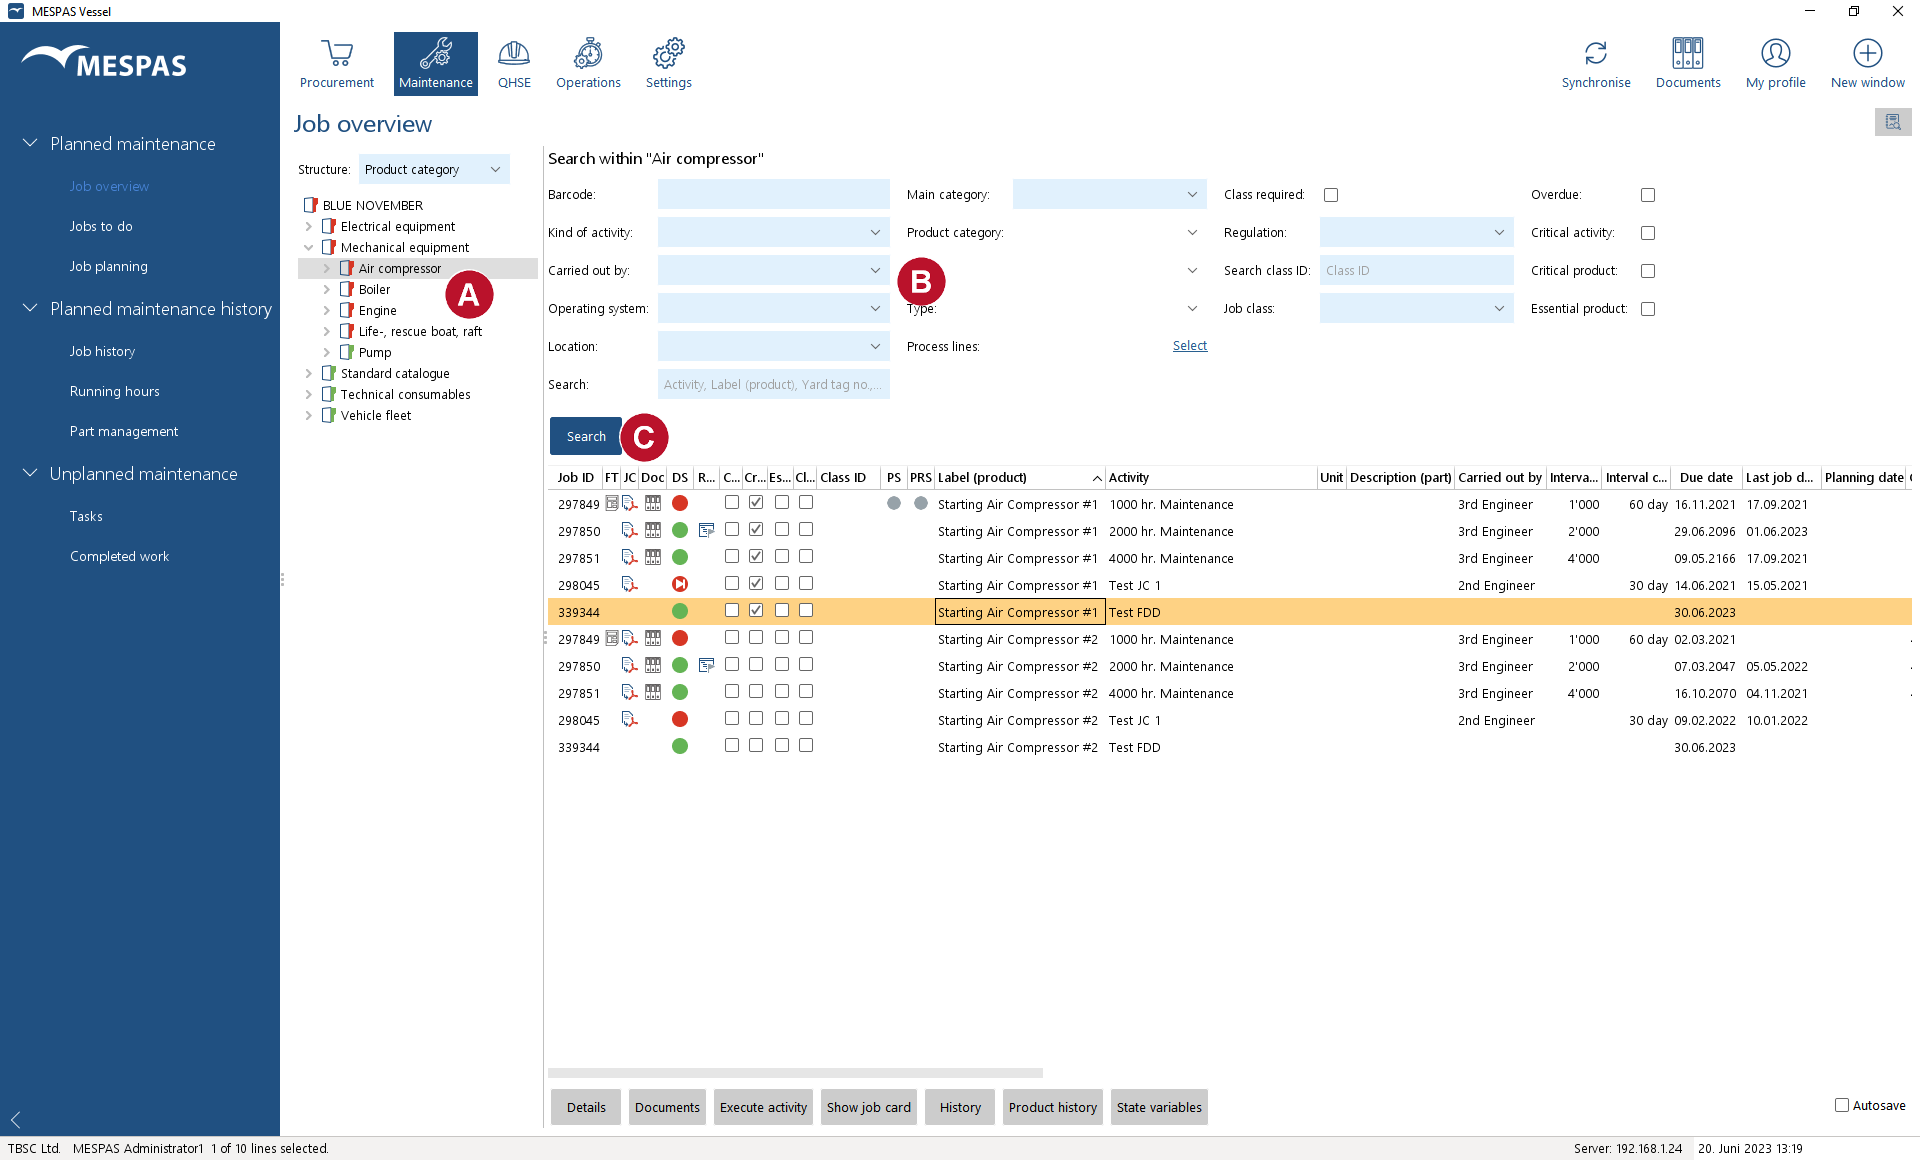Open the Structure dropdown showing Product category

(434, 169)
